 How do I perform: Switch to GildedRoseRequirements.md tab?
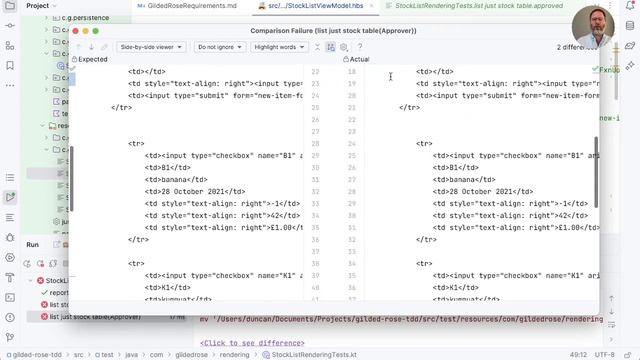tap(187, 6)
